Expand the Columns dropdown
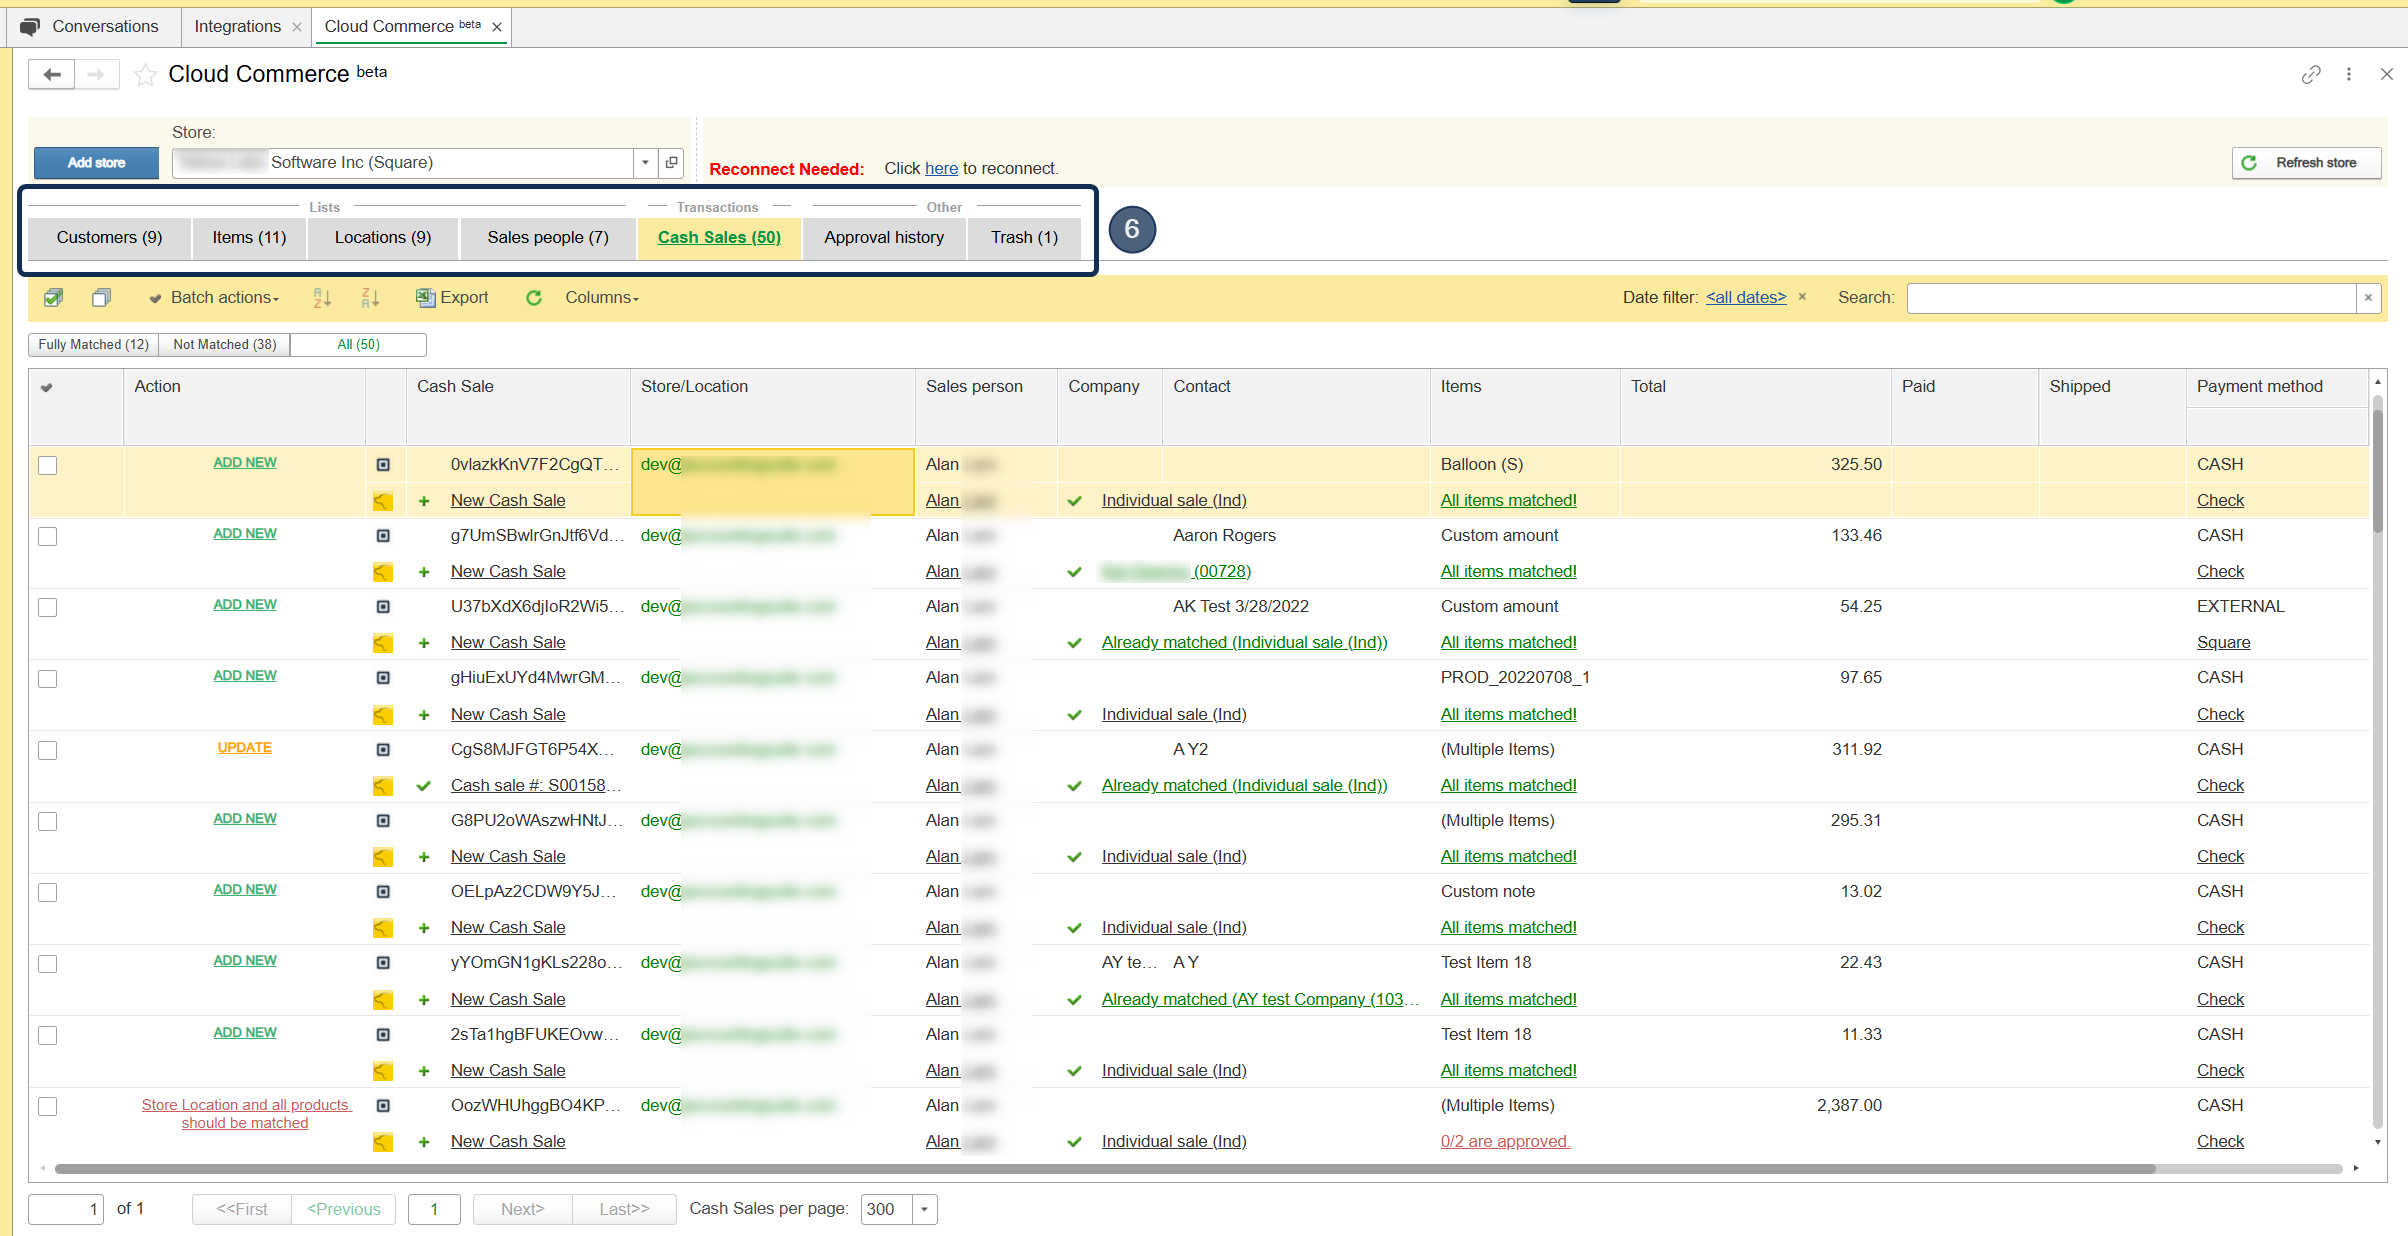This screenshot has width=2408, height=1236. coord(601,297)
